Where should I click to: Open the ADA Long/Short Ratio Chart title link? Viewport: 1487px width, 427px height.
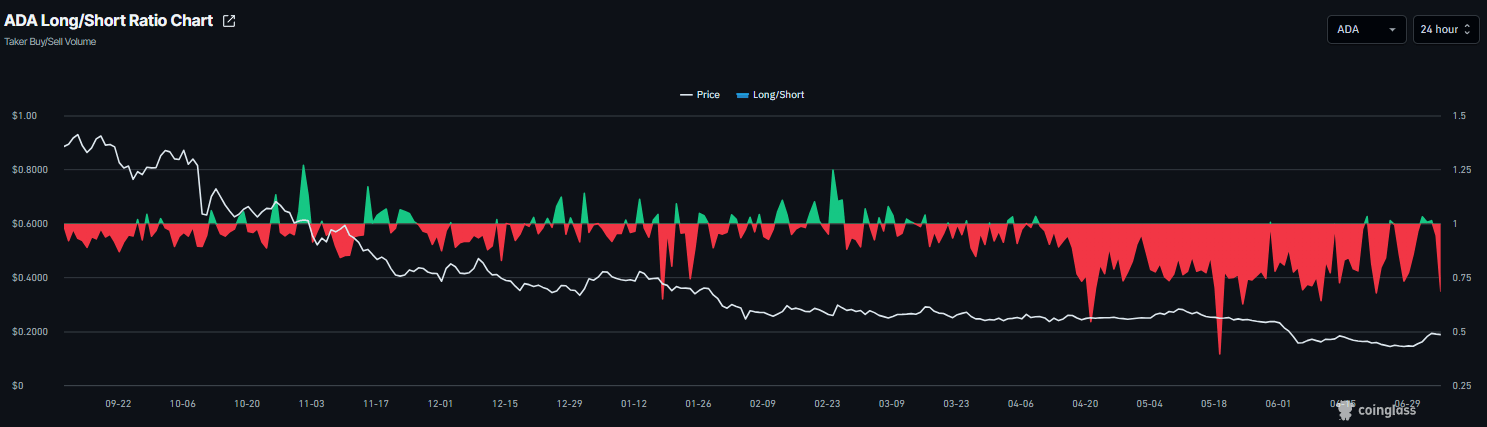tap(109, 21)
